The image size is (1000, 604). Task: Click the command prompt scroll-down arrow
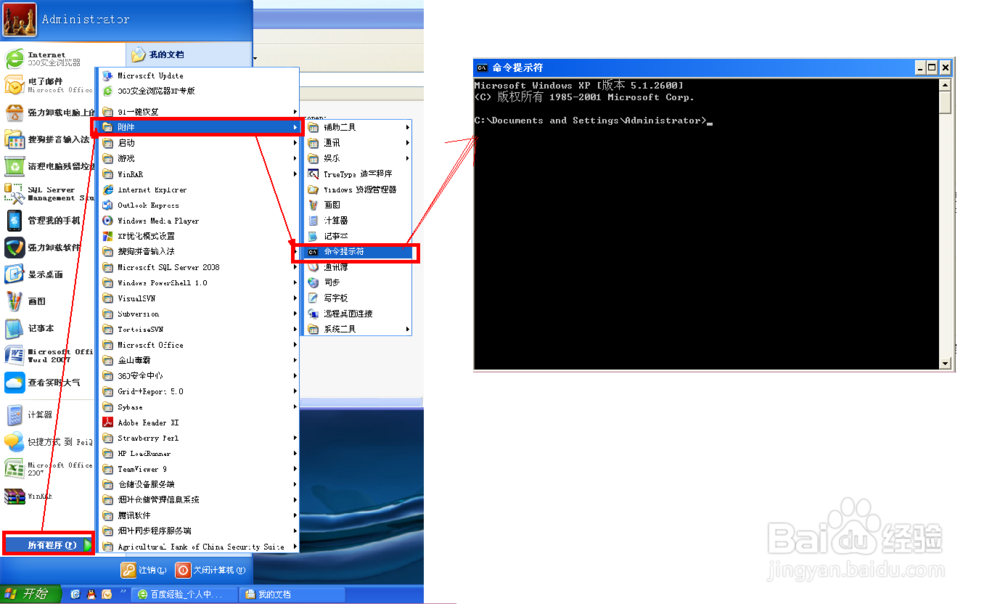click(945, 364)
